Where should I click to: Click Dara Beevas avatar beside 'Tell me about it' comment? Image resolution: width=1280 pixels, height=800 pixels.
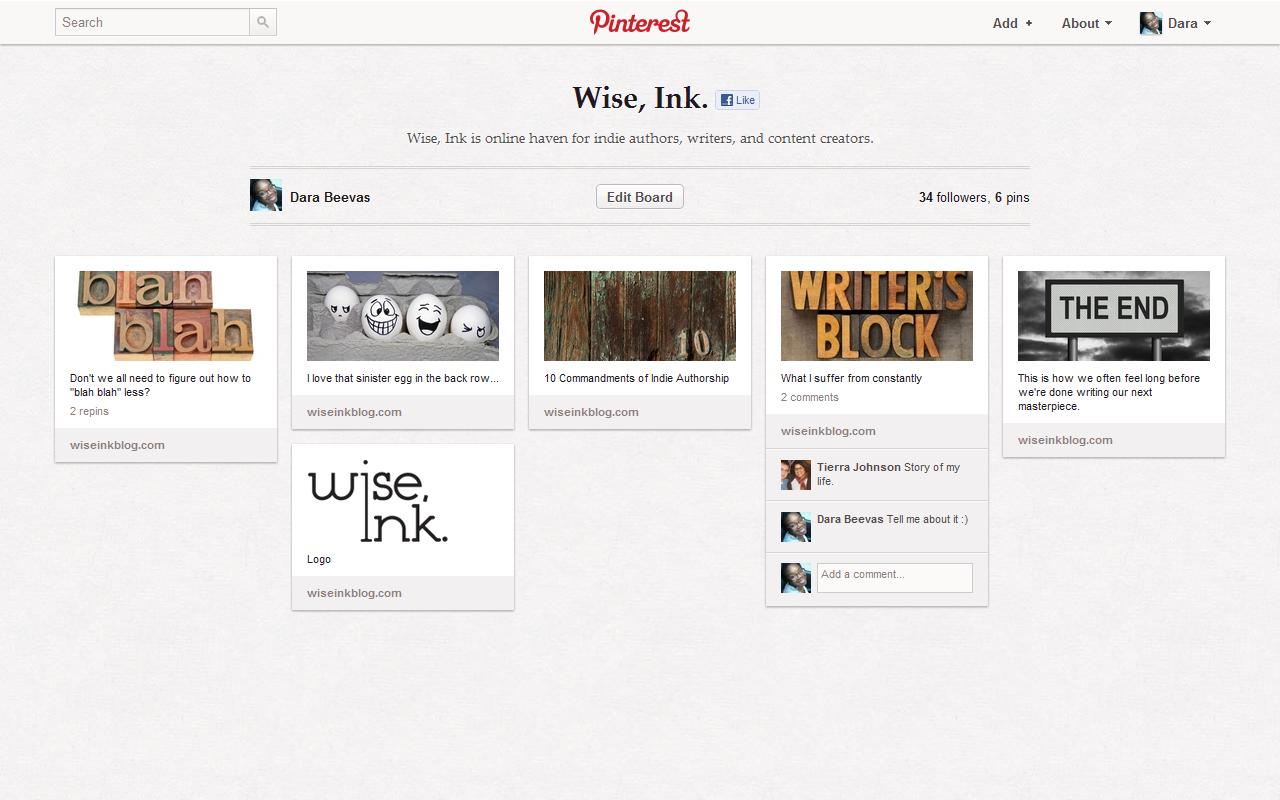[x=796, y=527]
